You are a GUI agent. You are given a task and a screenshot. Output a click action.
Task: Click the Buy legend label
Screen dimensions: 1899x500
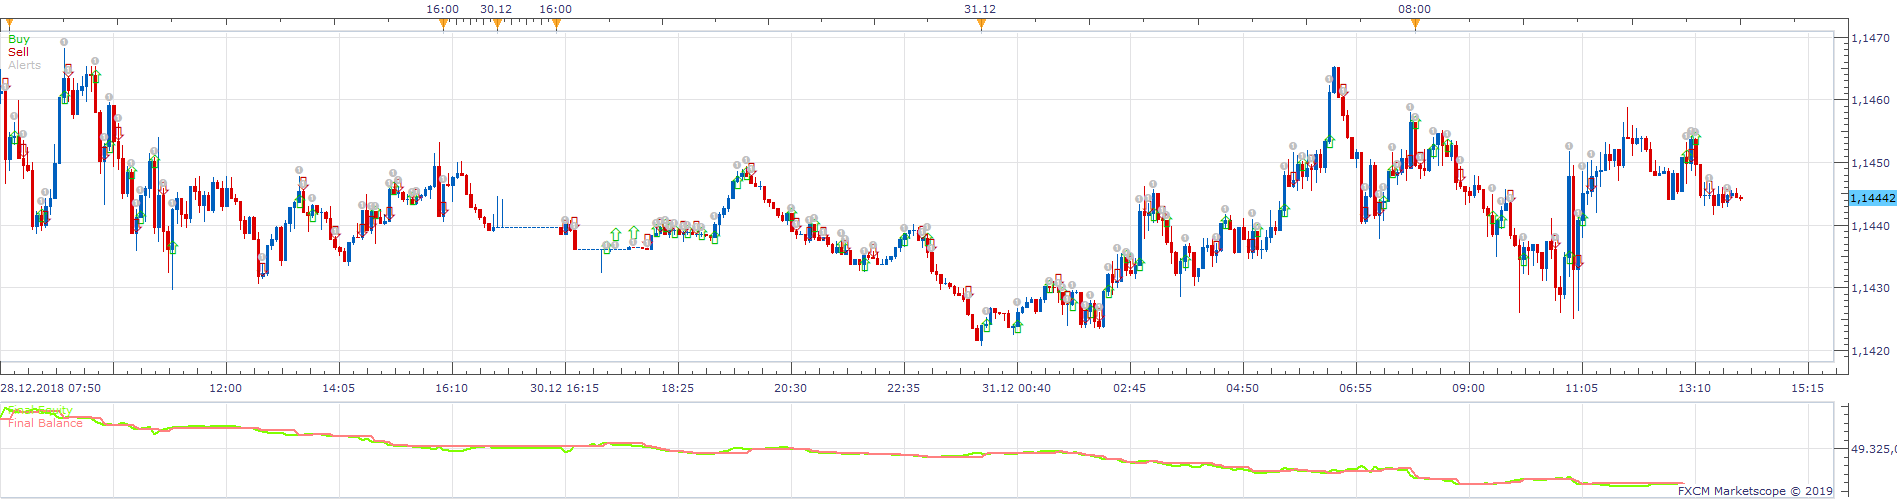(19, 39)
